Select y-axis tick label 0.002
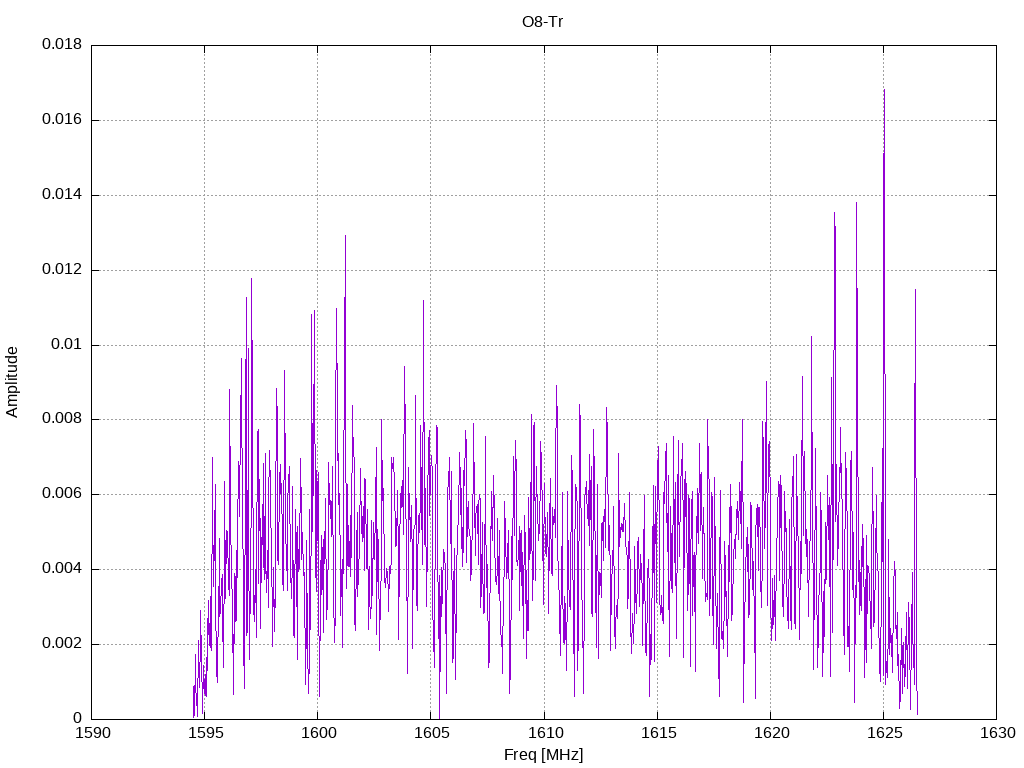Viewport: 1024px width, 768px height. (62, 643)
